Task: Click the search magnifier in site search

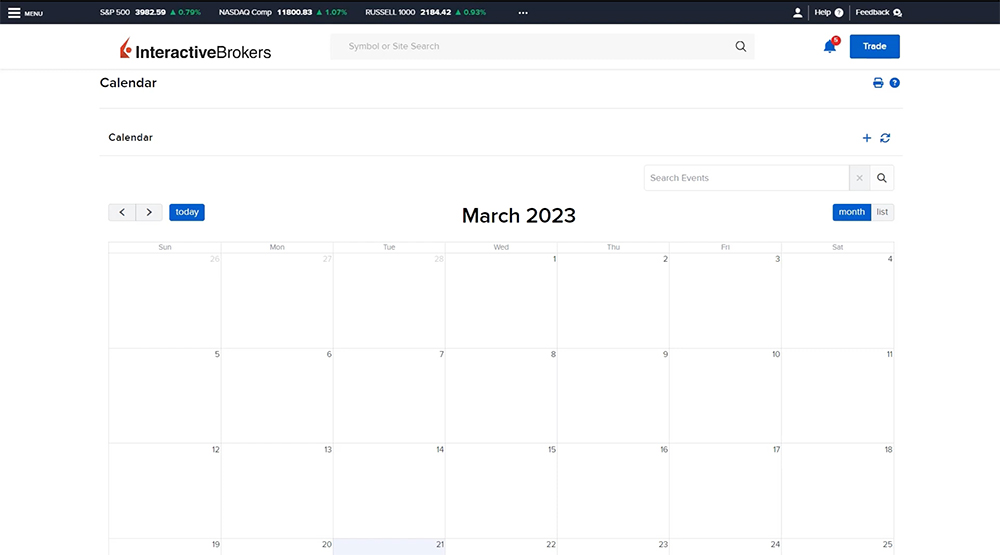Action: point(741,46)
